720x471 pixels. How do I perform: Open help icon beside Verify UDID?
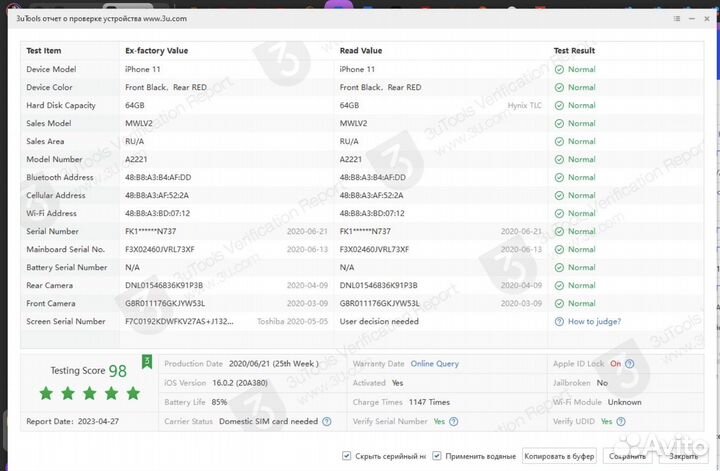coord(621,421)
